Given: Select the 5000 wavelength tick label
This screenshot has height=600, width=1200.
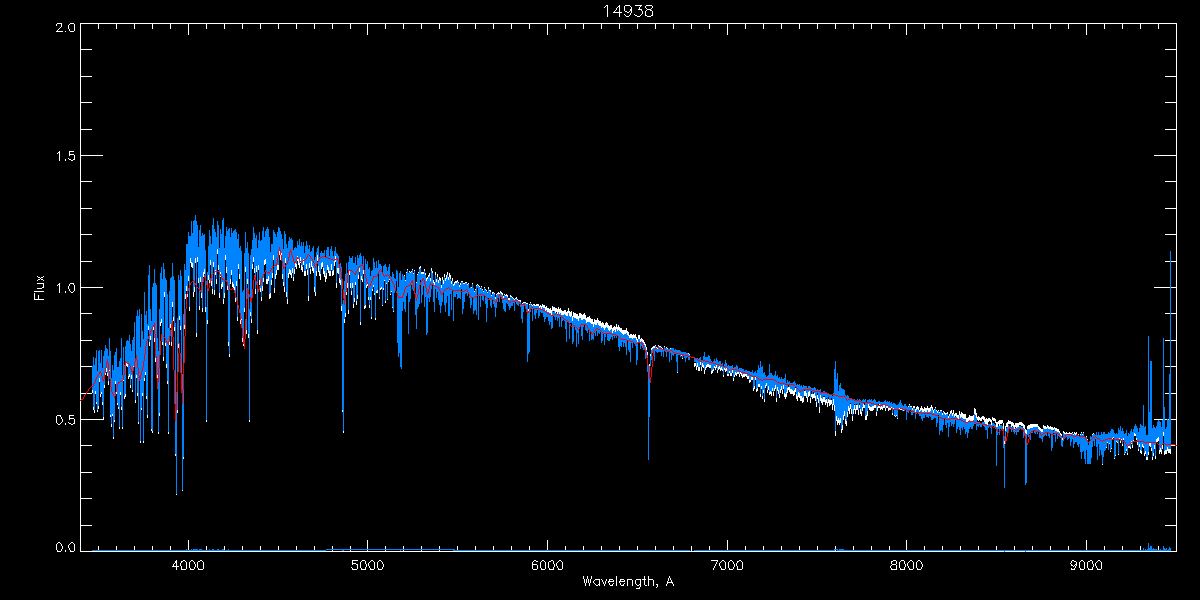Looking at the screenshot, I should (368, 565).
